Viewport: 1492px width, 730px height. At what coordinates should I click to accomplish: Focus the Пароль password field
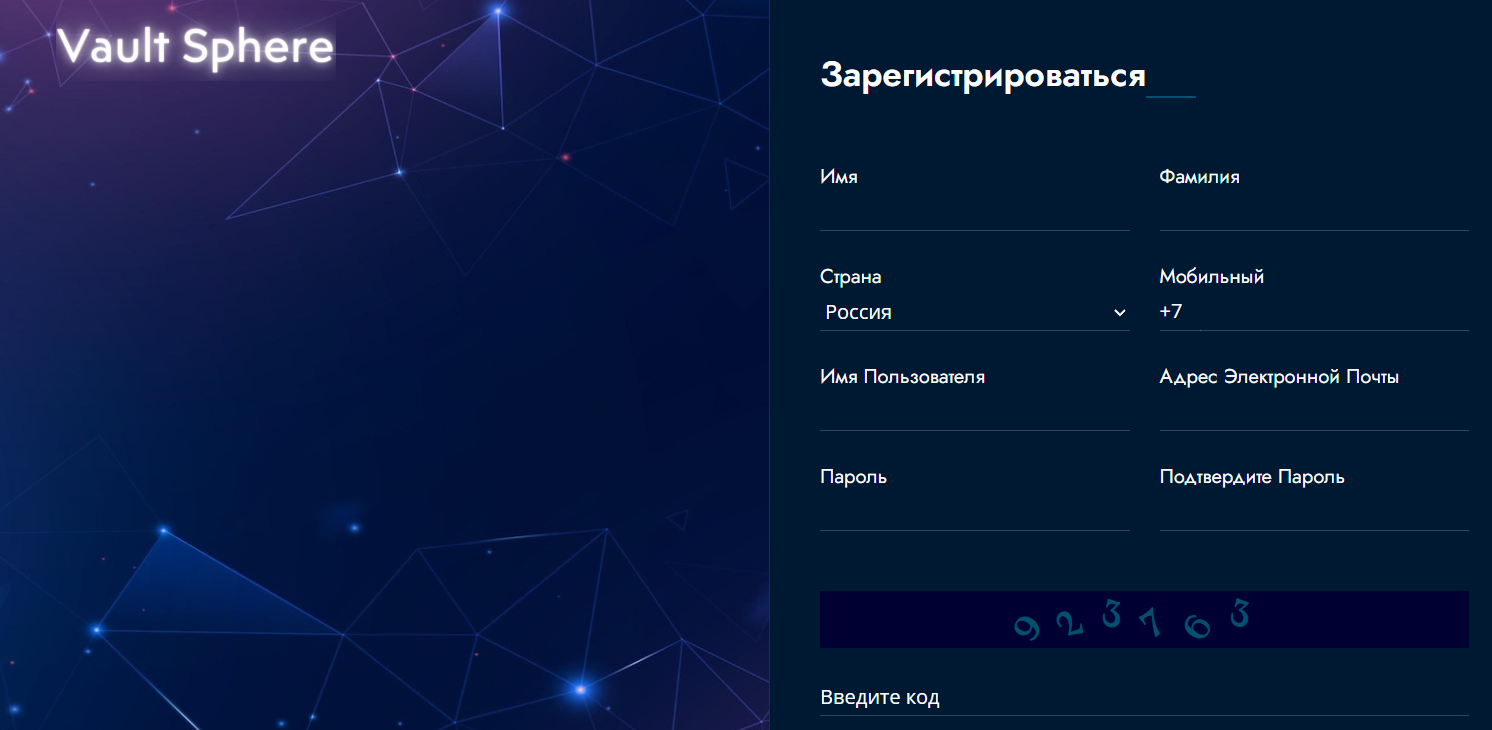[975, 512]
